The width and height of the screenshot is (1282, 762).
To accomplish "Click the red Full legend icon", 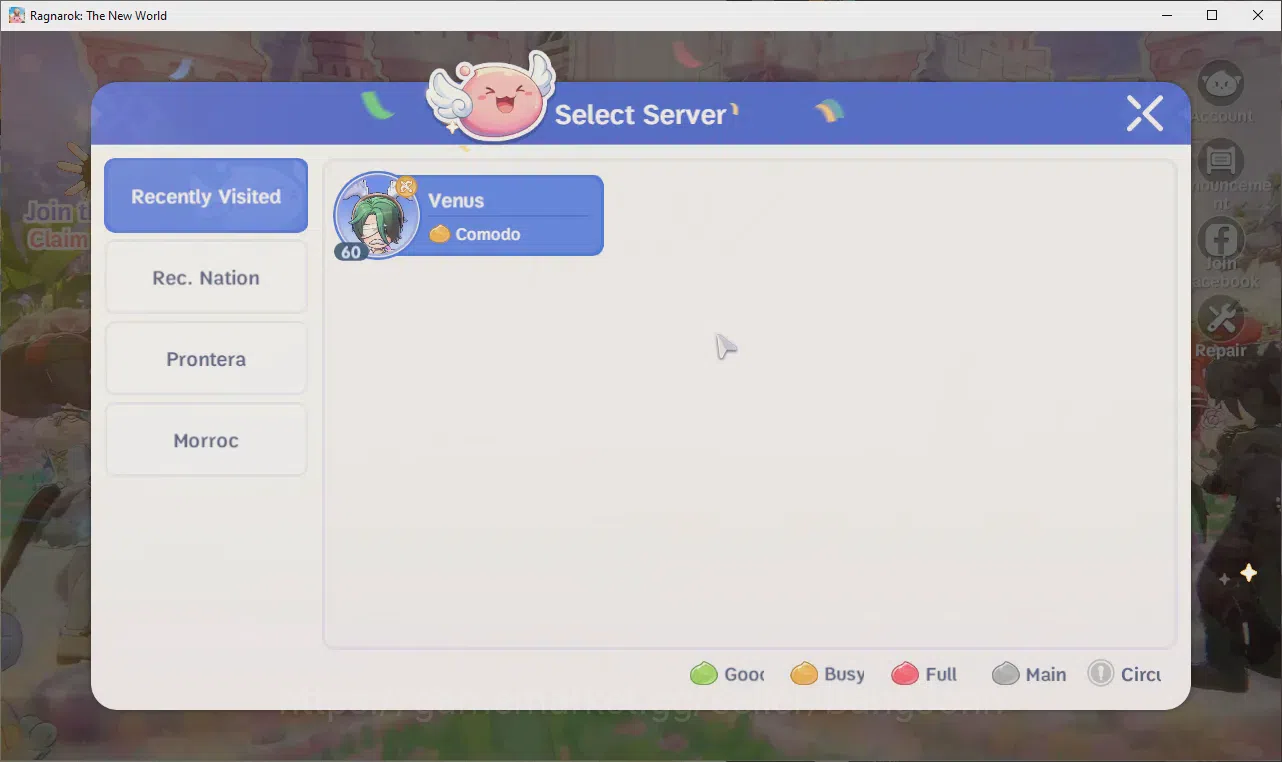I will click(x=905, y=673).
